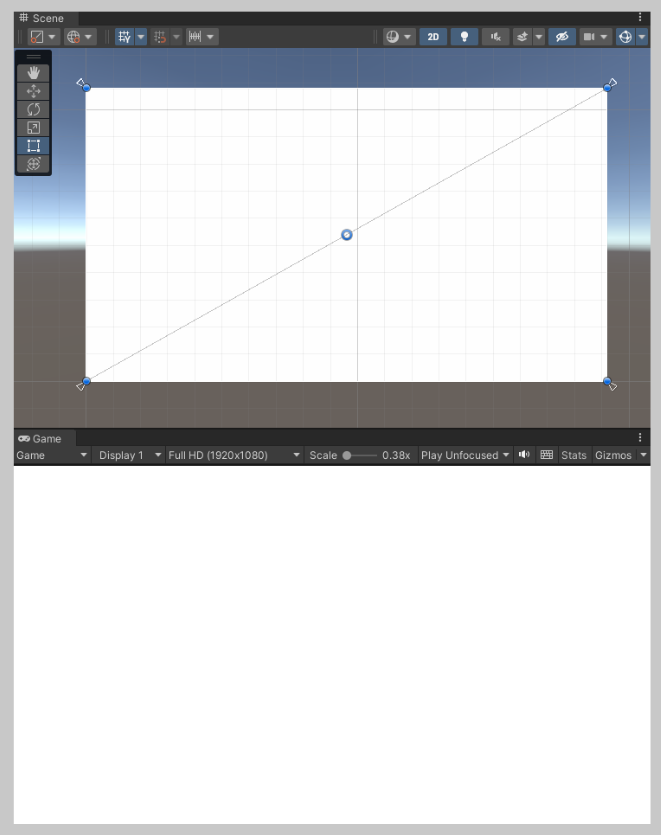The height and width of the screenshot is (835, 661).
Task: Toggle the Stats overlay button
Action: [574, 455]
